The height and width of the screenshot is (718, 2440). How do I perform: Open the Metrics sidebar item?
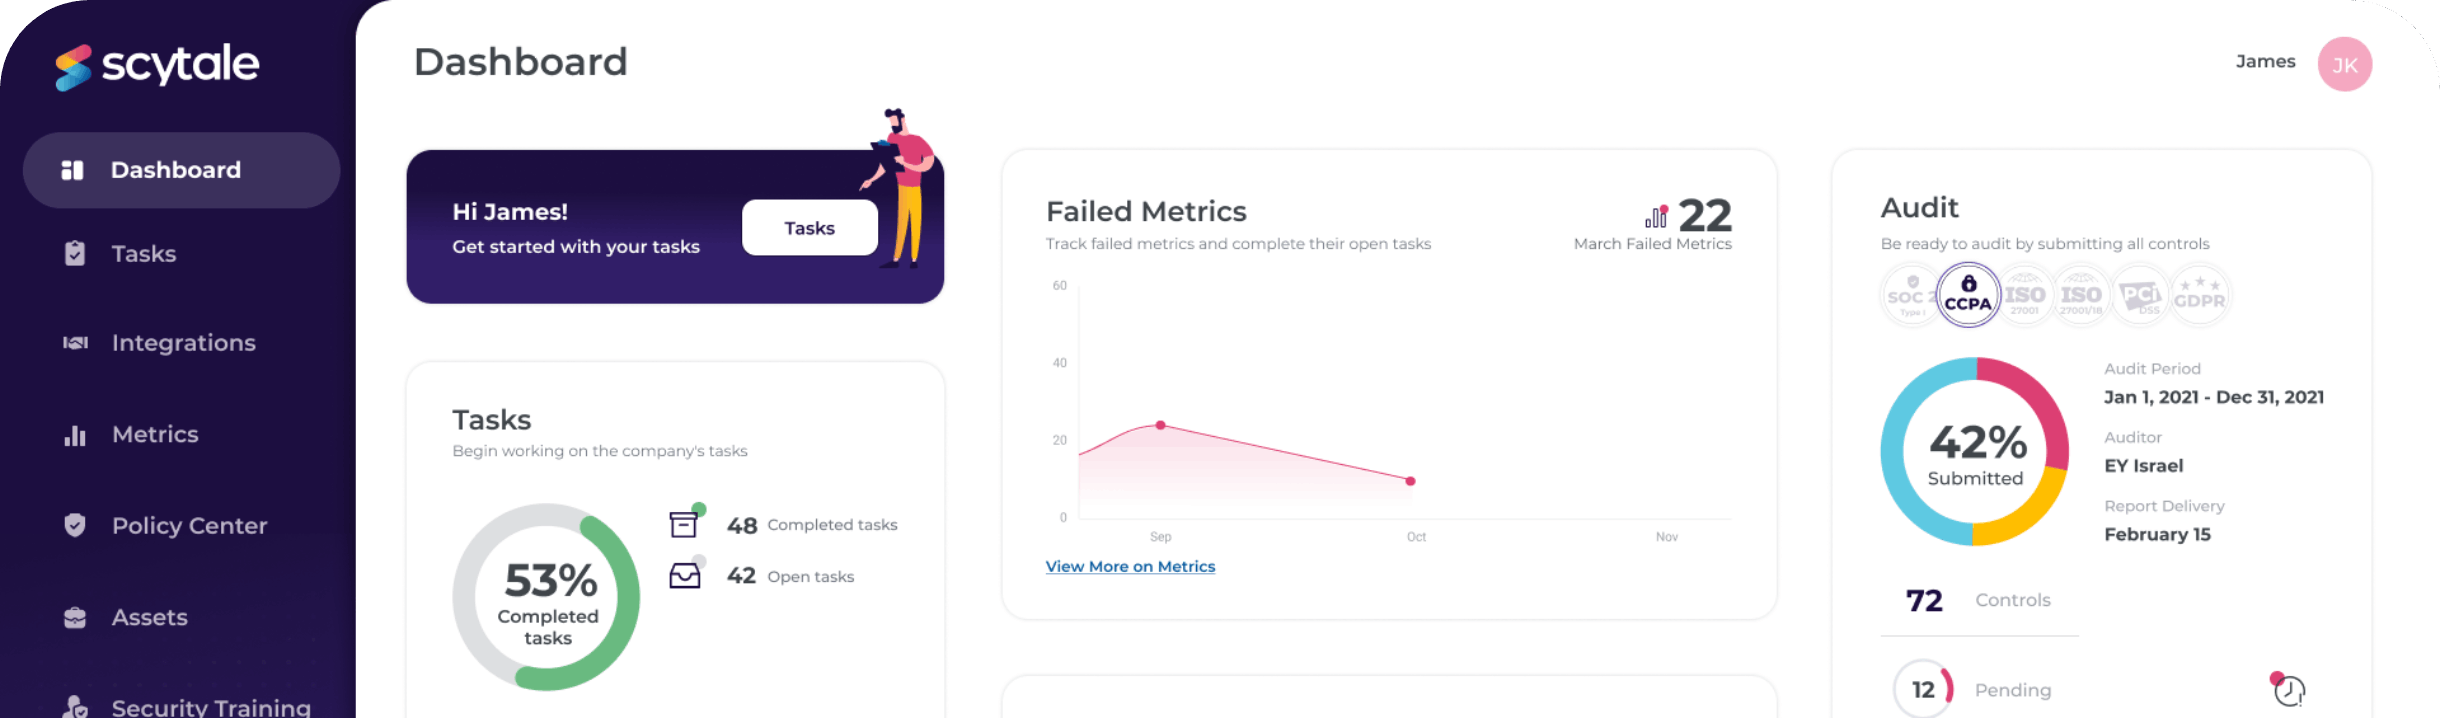(x=155, y=435)
